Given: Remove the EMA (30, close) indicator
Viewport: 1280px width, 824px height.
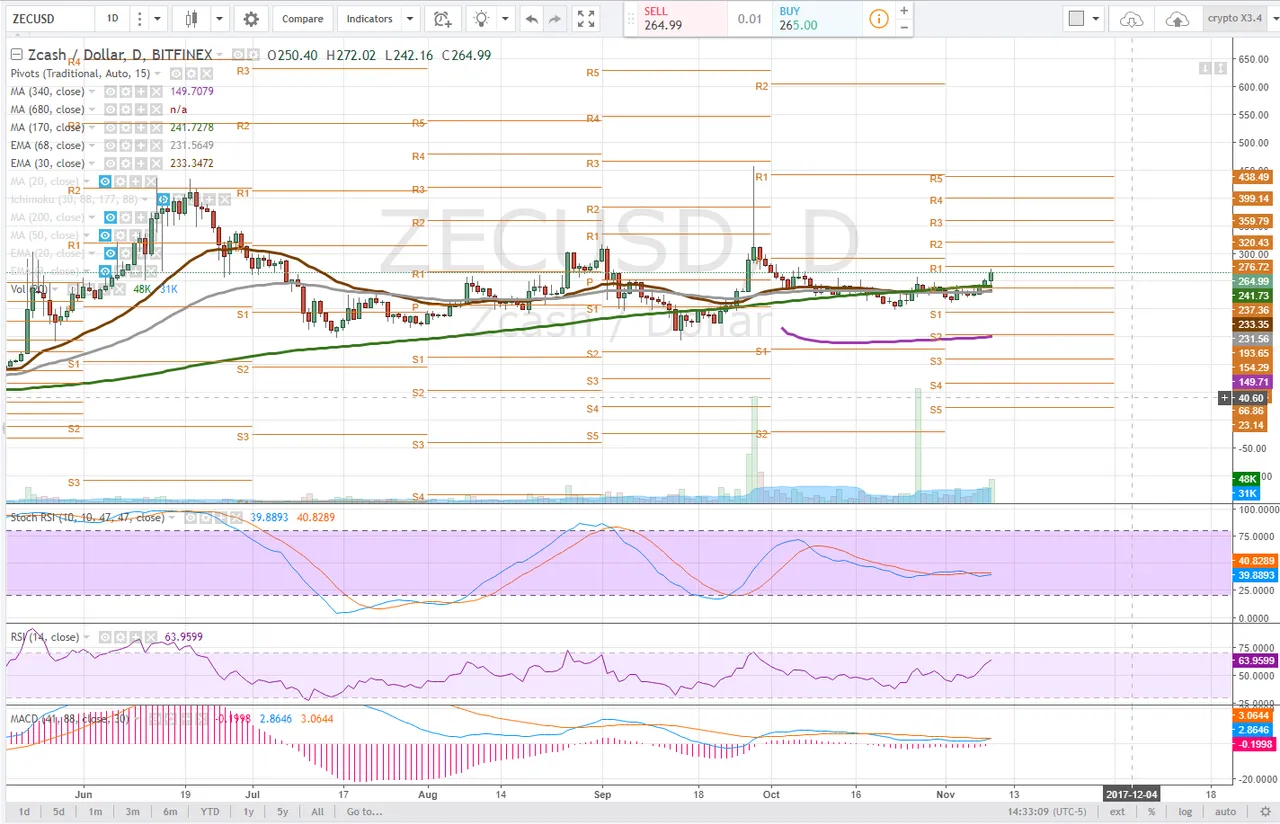Looking at the screenshot, I should [x=156, y=163].
